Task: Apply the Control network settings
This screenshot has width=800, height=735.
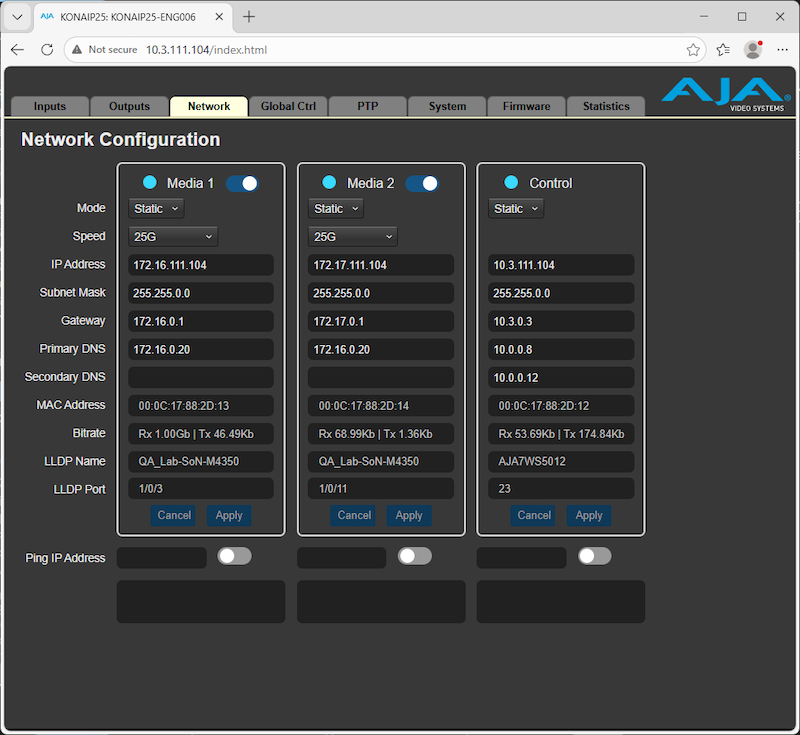Action: 588,515
